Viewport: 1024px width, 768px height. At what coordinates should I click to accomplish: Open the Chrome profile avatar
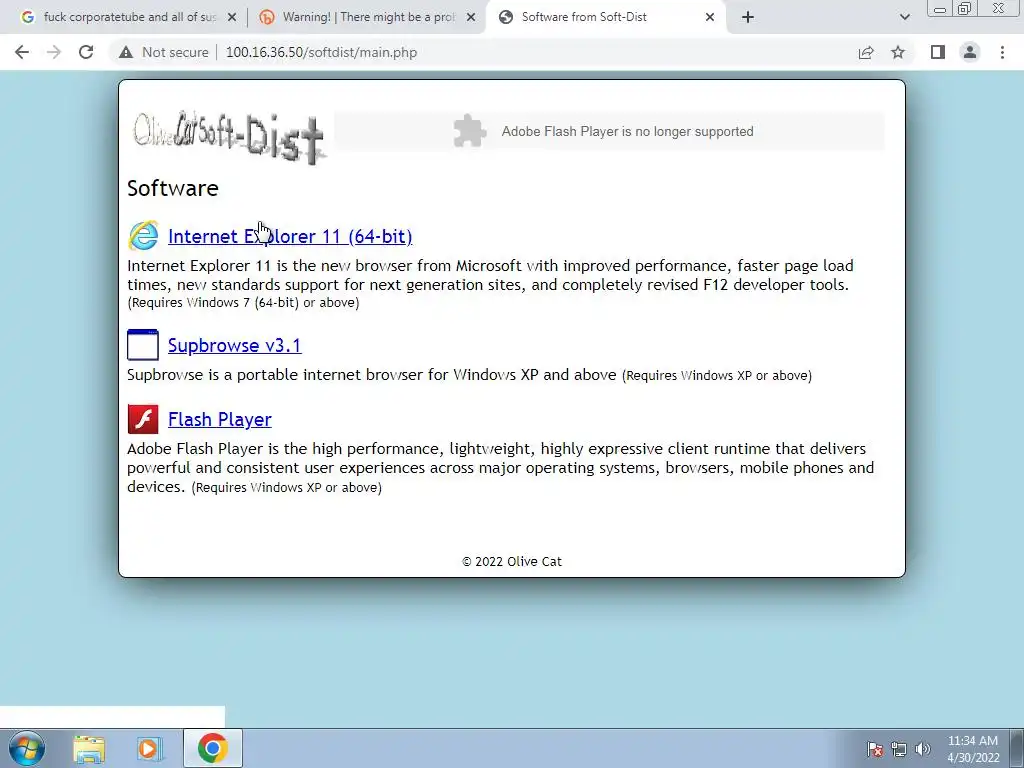(970, 52)
